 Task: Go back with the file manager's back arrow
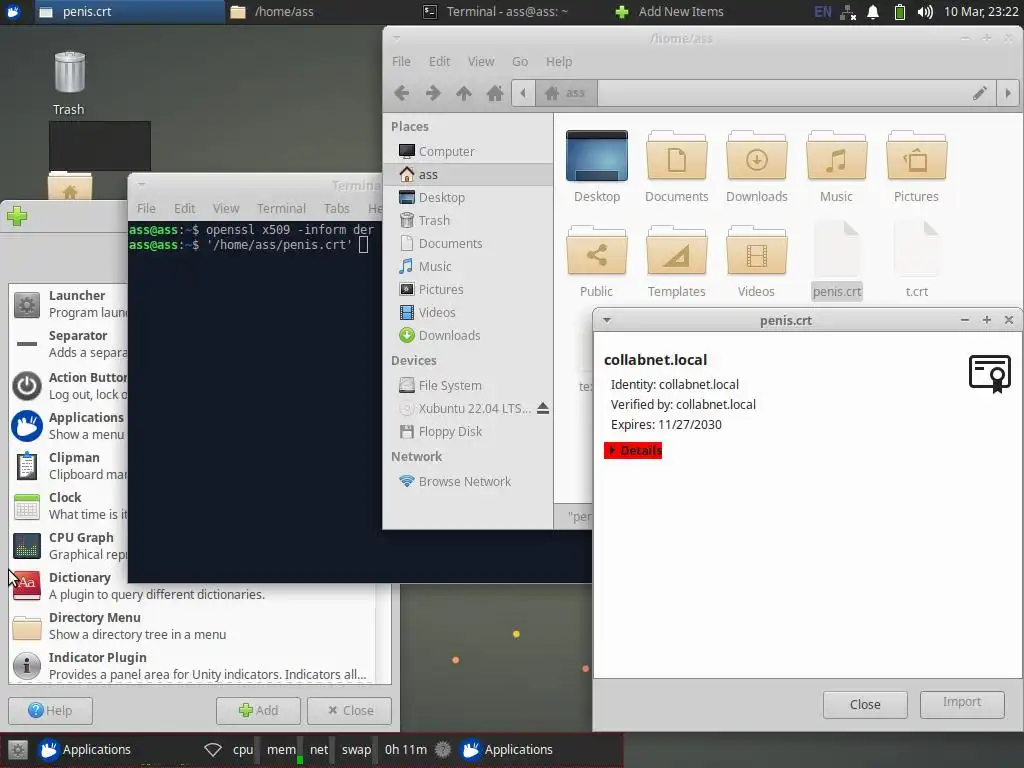tap(402, 93)
